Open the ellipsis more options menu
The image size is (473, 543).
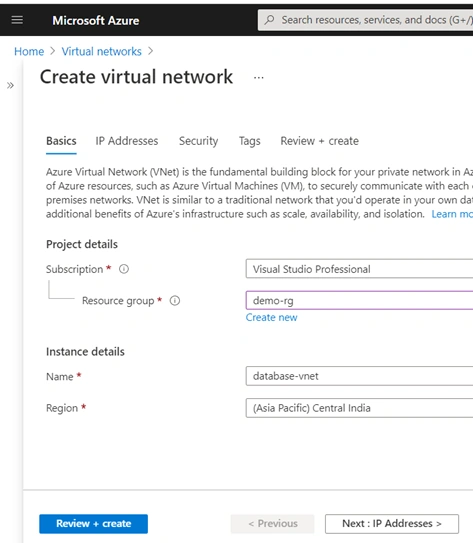coord(259,78)
